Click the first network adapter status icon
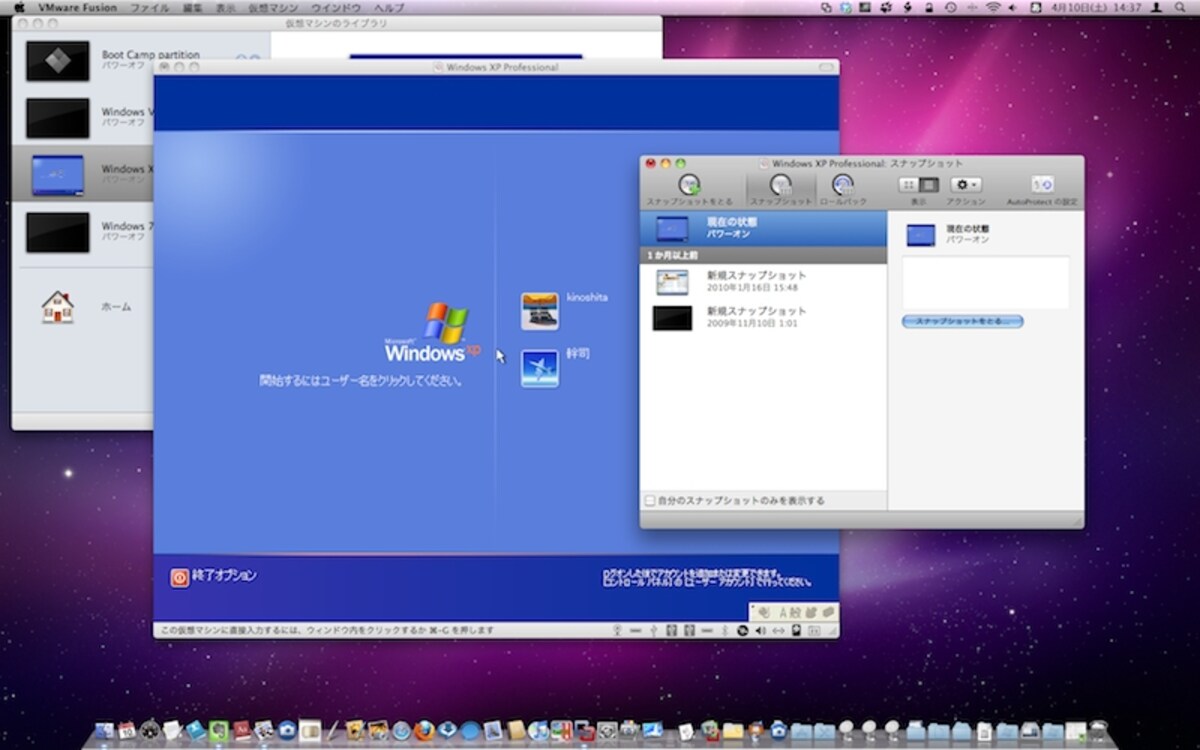This screenshot has height=750, width=1200. [x=671, y=630]
